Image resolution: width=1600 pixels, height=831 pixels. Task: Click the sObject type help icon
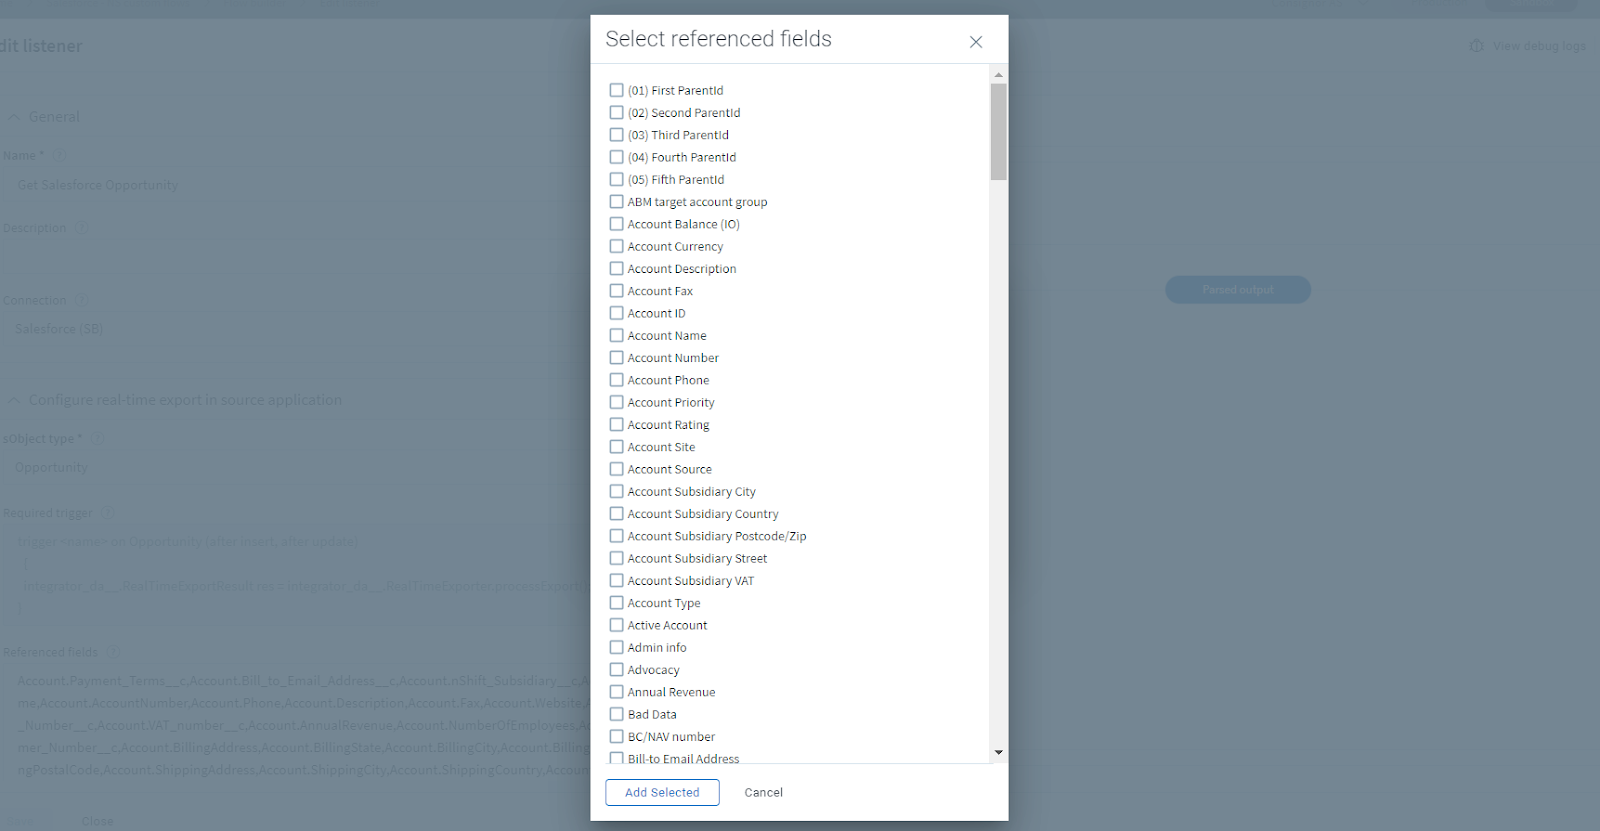point(97,439)
